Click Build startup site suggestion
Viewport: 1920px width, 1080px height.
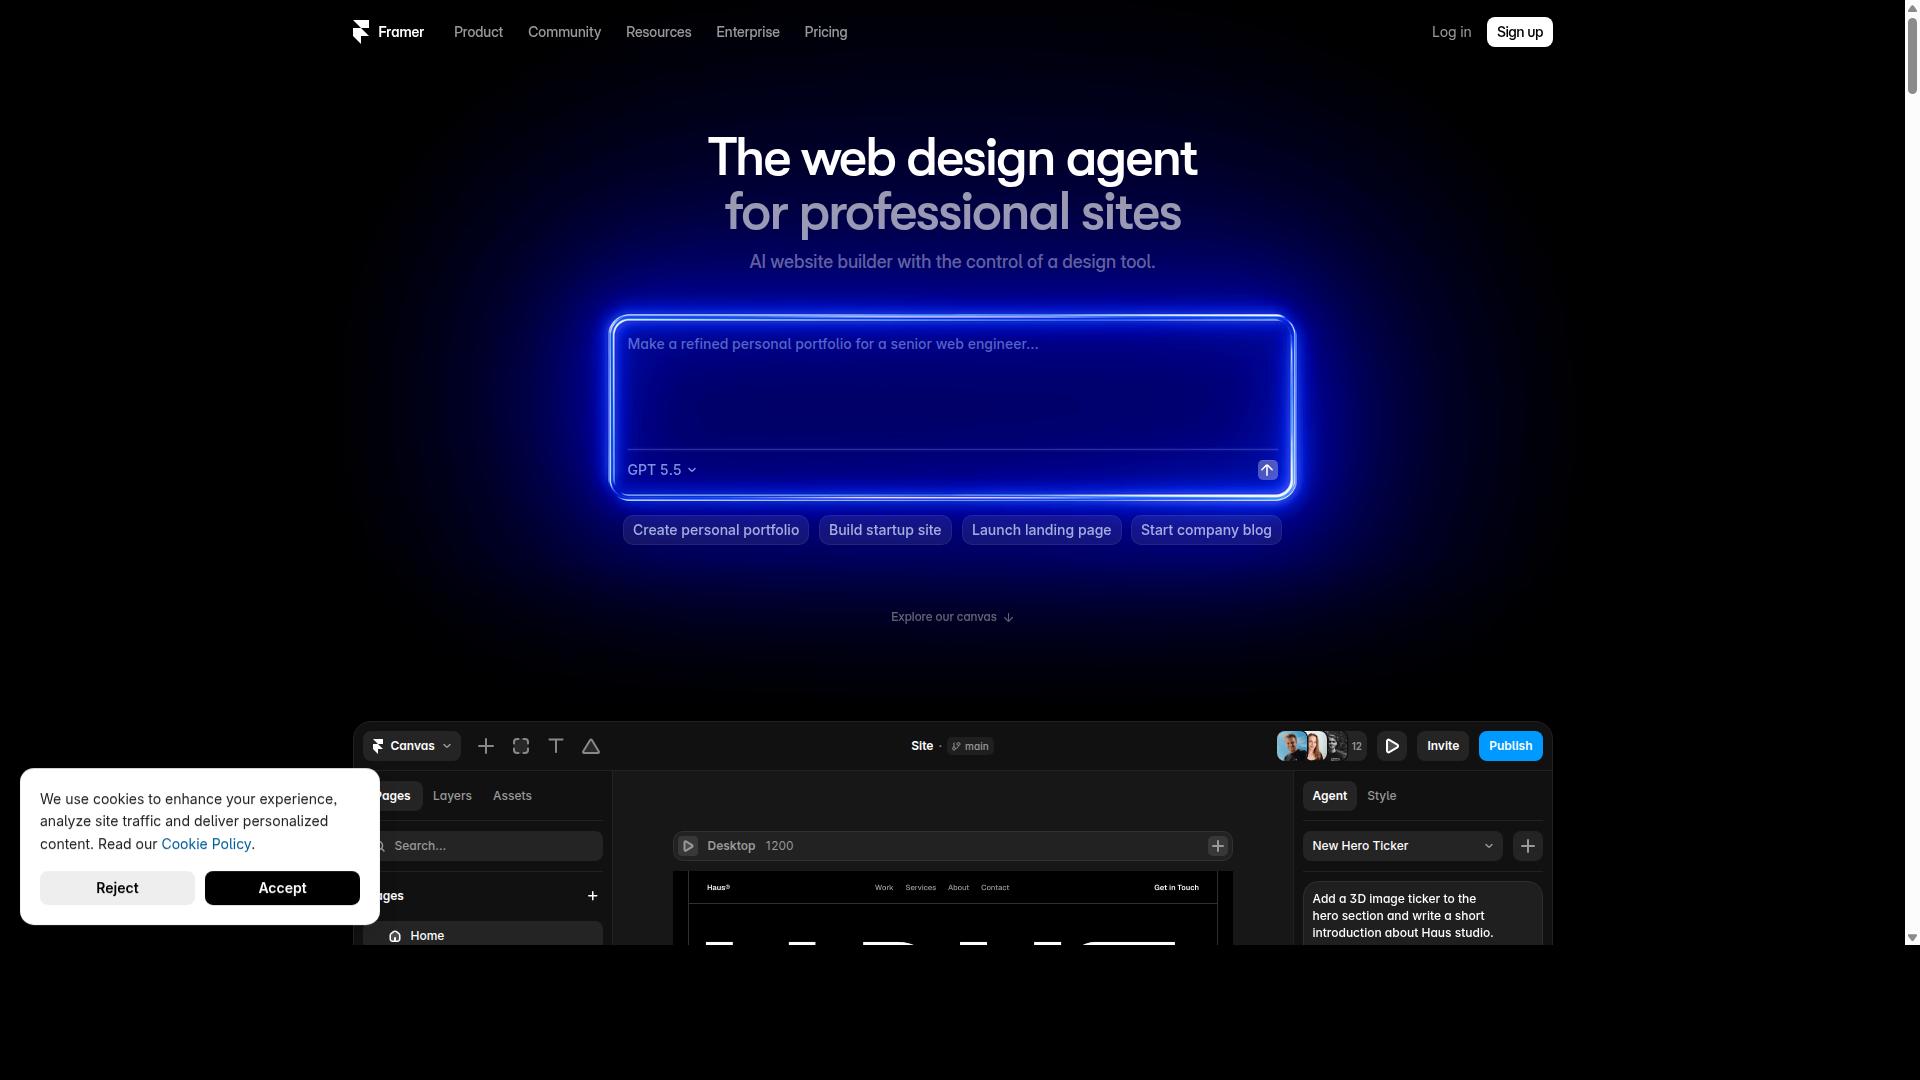pyautogui.click(x=885, y=530)
